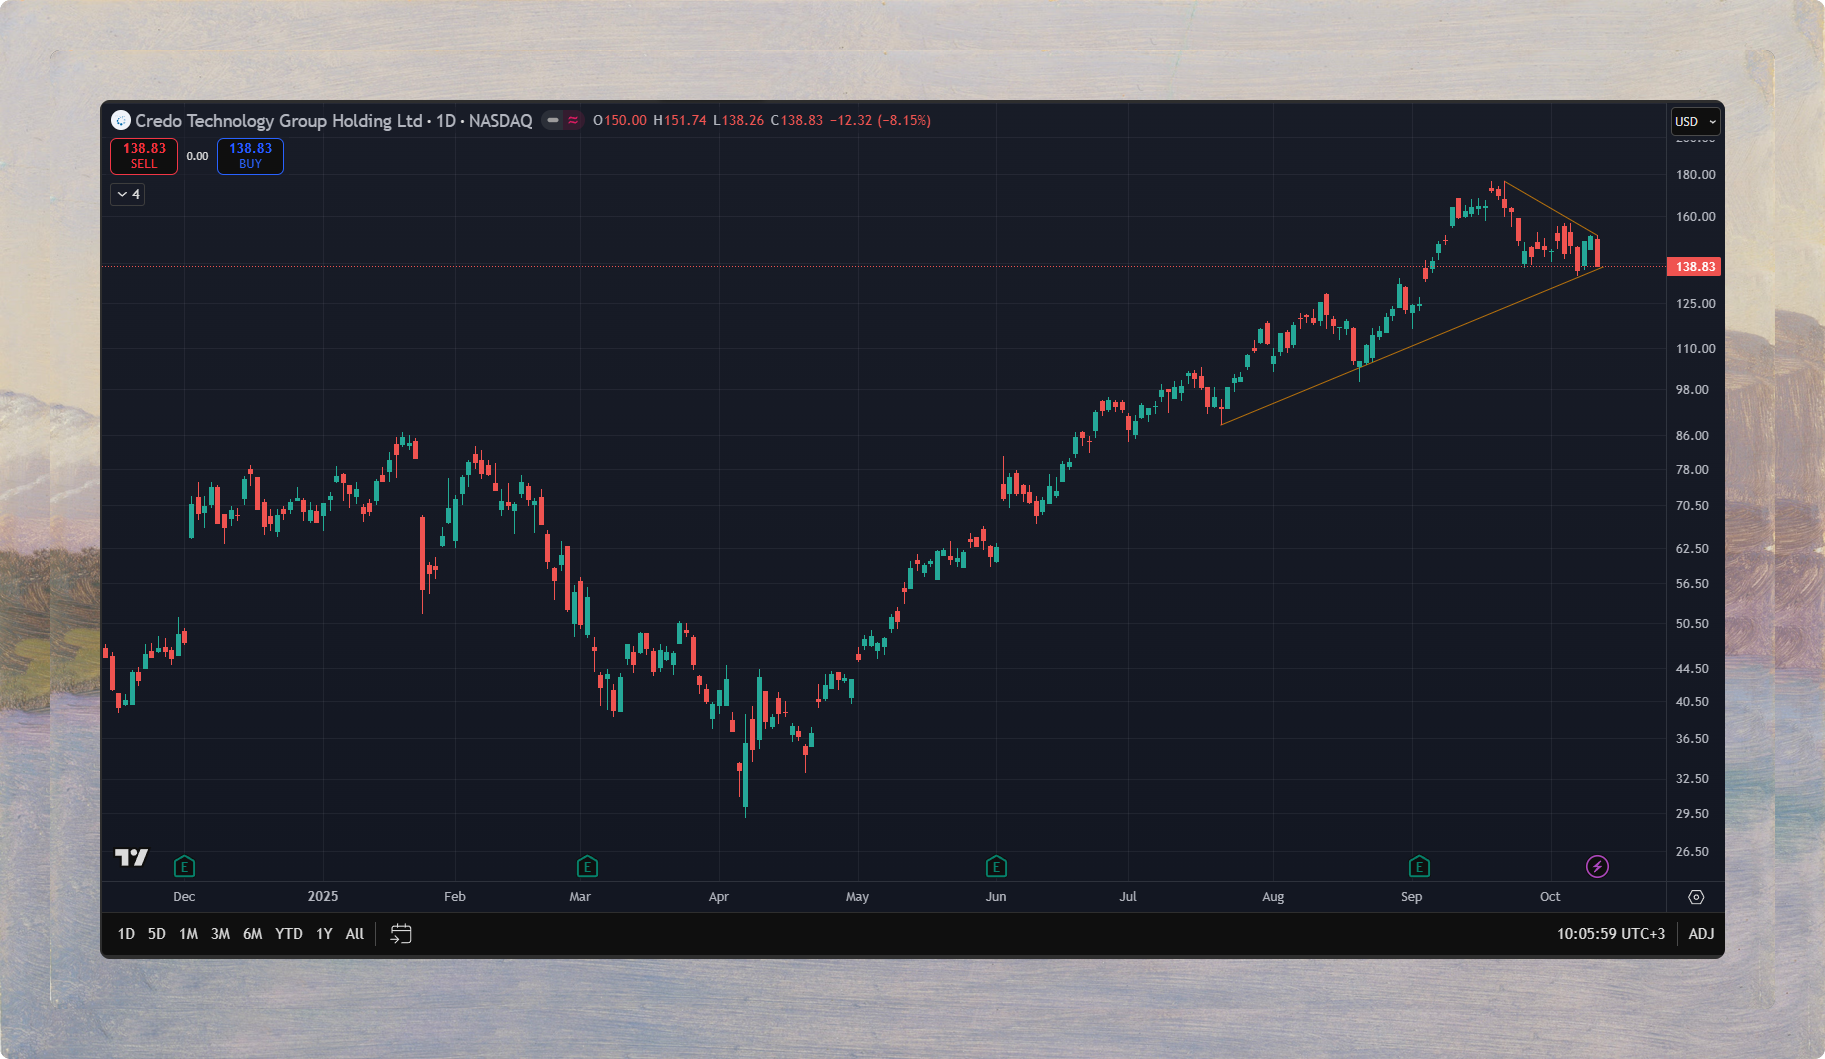Click the pink wavy data status icon
Image resolution: width=1825 pixels, height=1059 pixels.
(573, 120)
